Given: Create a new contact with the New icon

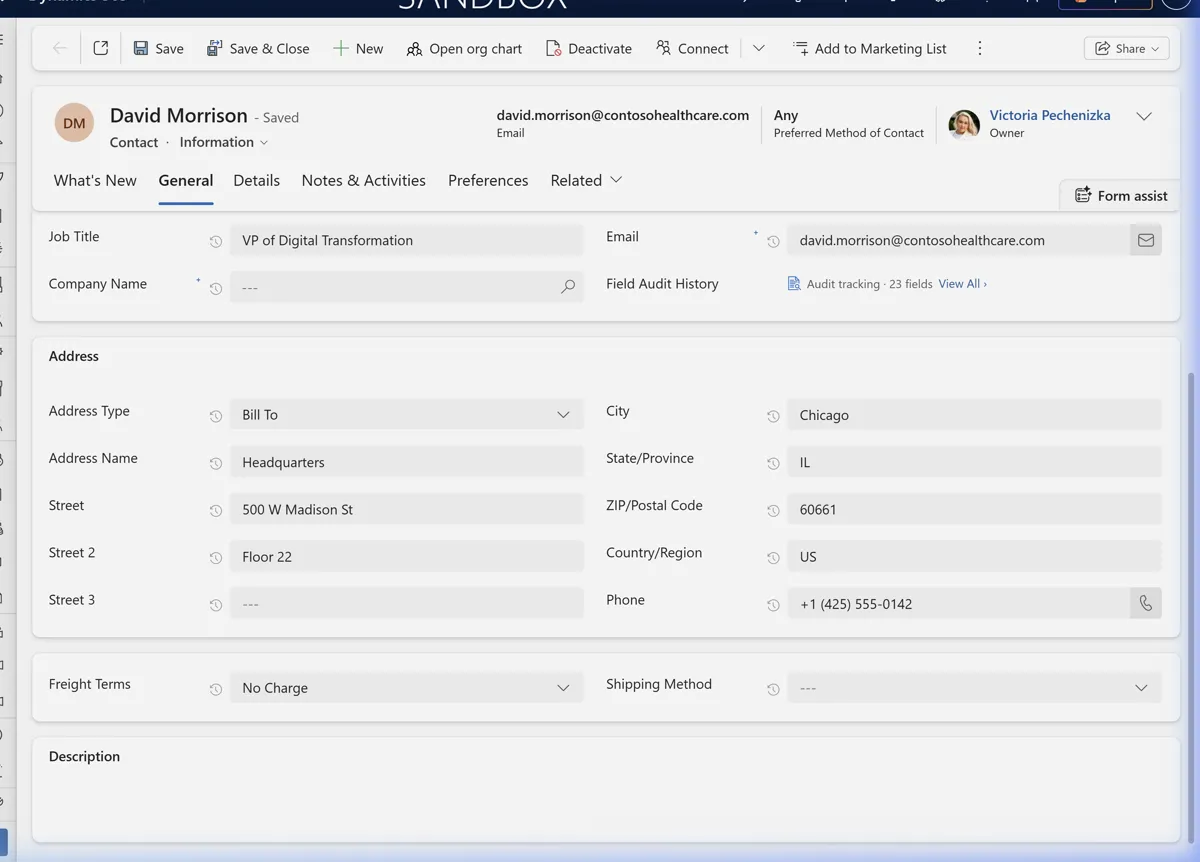Looking at the screenshot, I should (x=358, y=48).
